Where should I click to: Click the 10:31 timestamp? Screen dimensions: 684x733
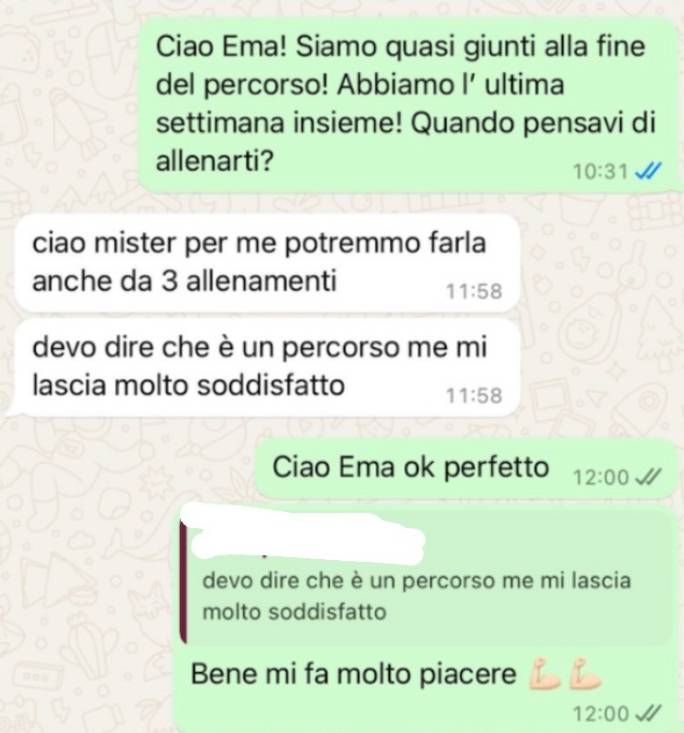coord(601,172)
